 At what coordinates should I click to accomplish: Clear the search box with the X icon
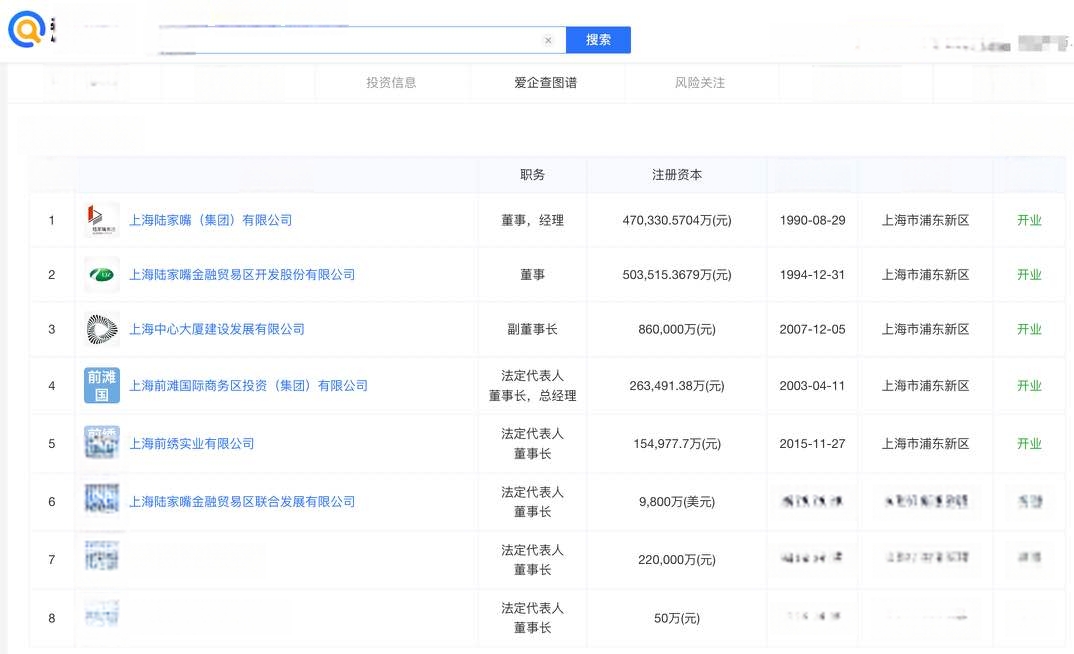[548, 40]
